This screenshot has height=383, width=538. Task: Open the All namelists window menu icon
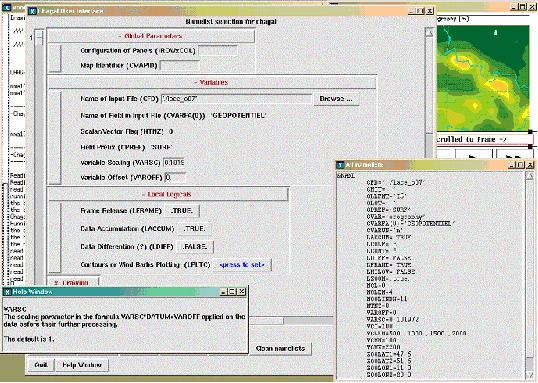[340, 165]
